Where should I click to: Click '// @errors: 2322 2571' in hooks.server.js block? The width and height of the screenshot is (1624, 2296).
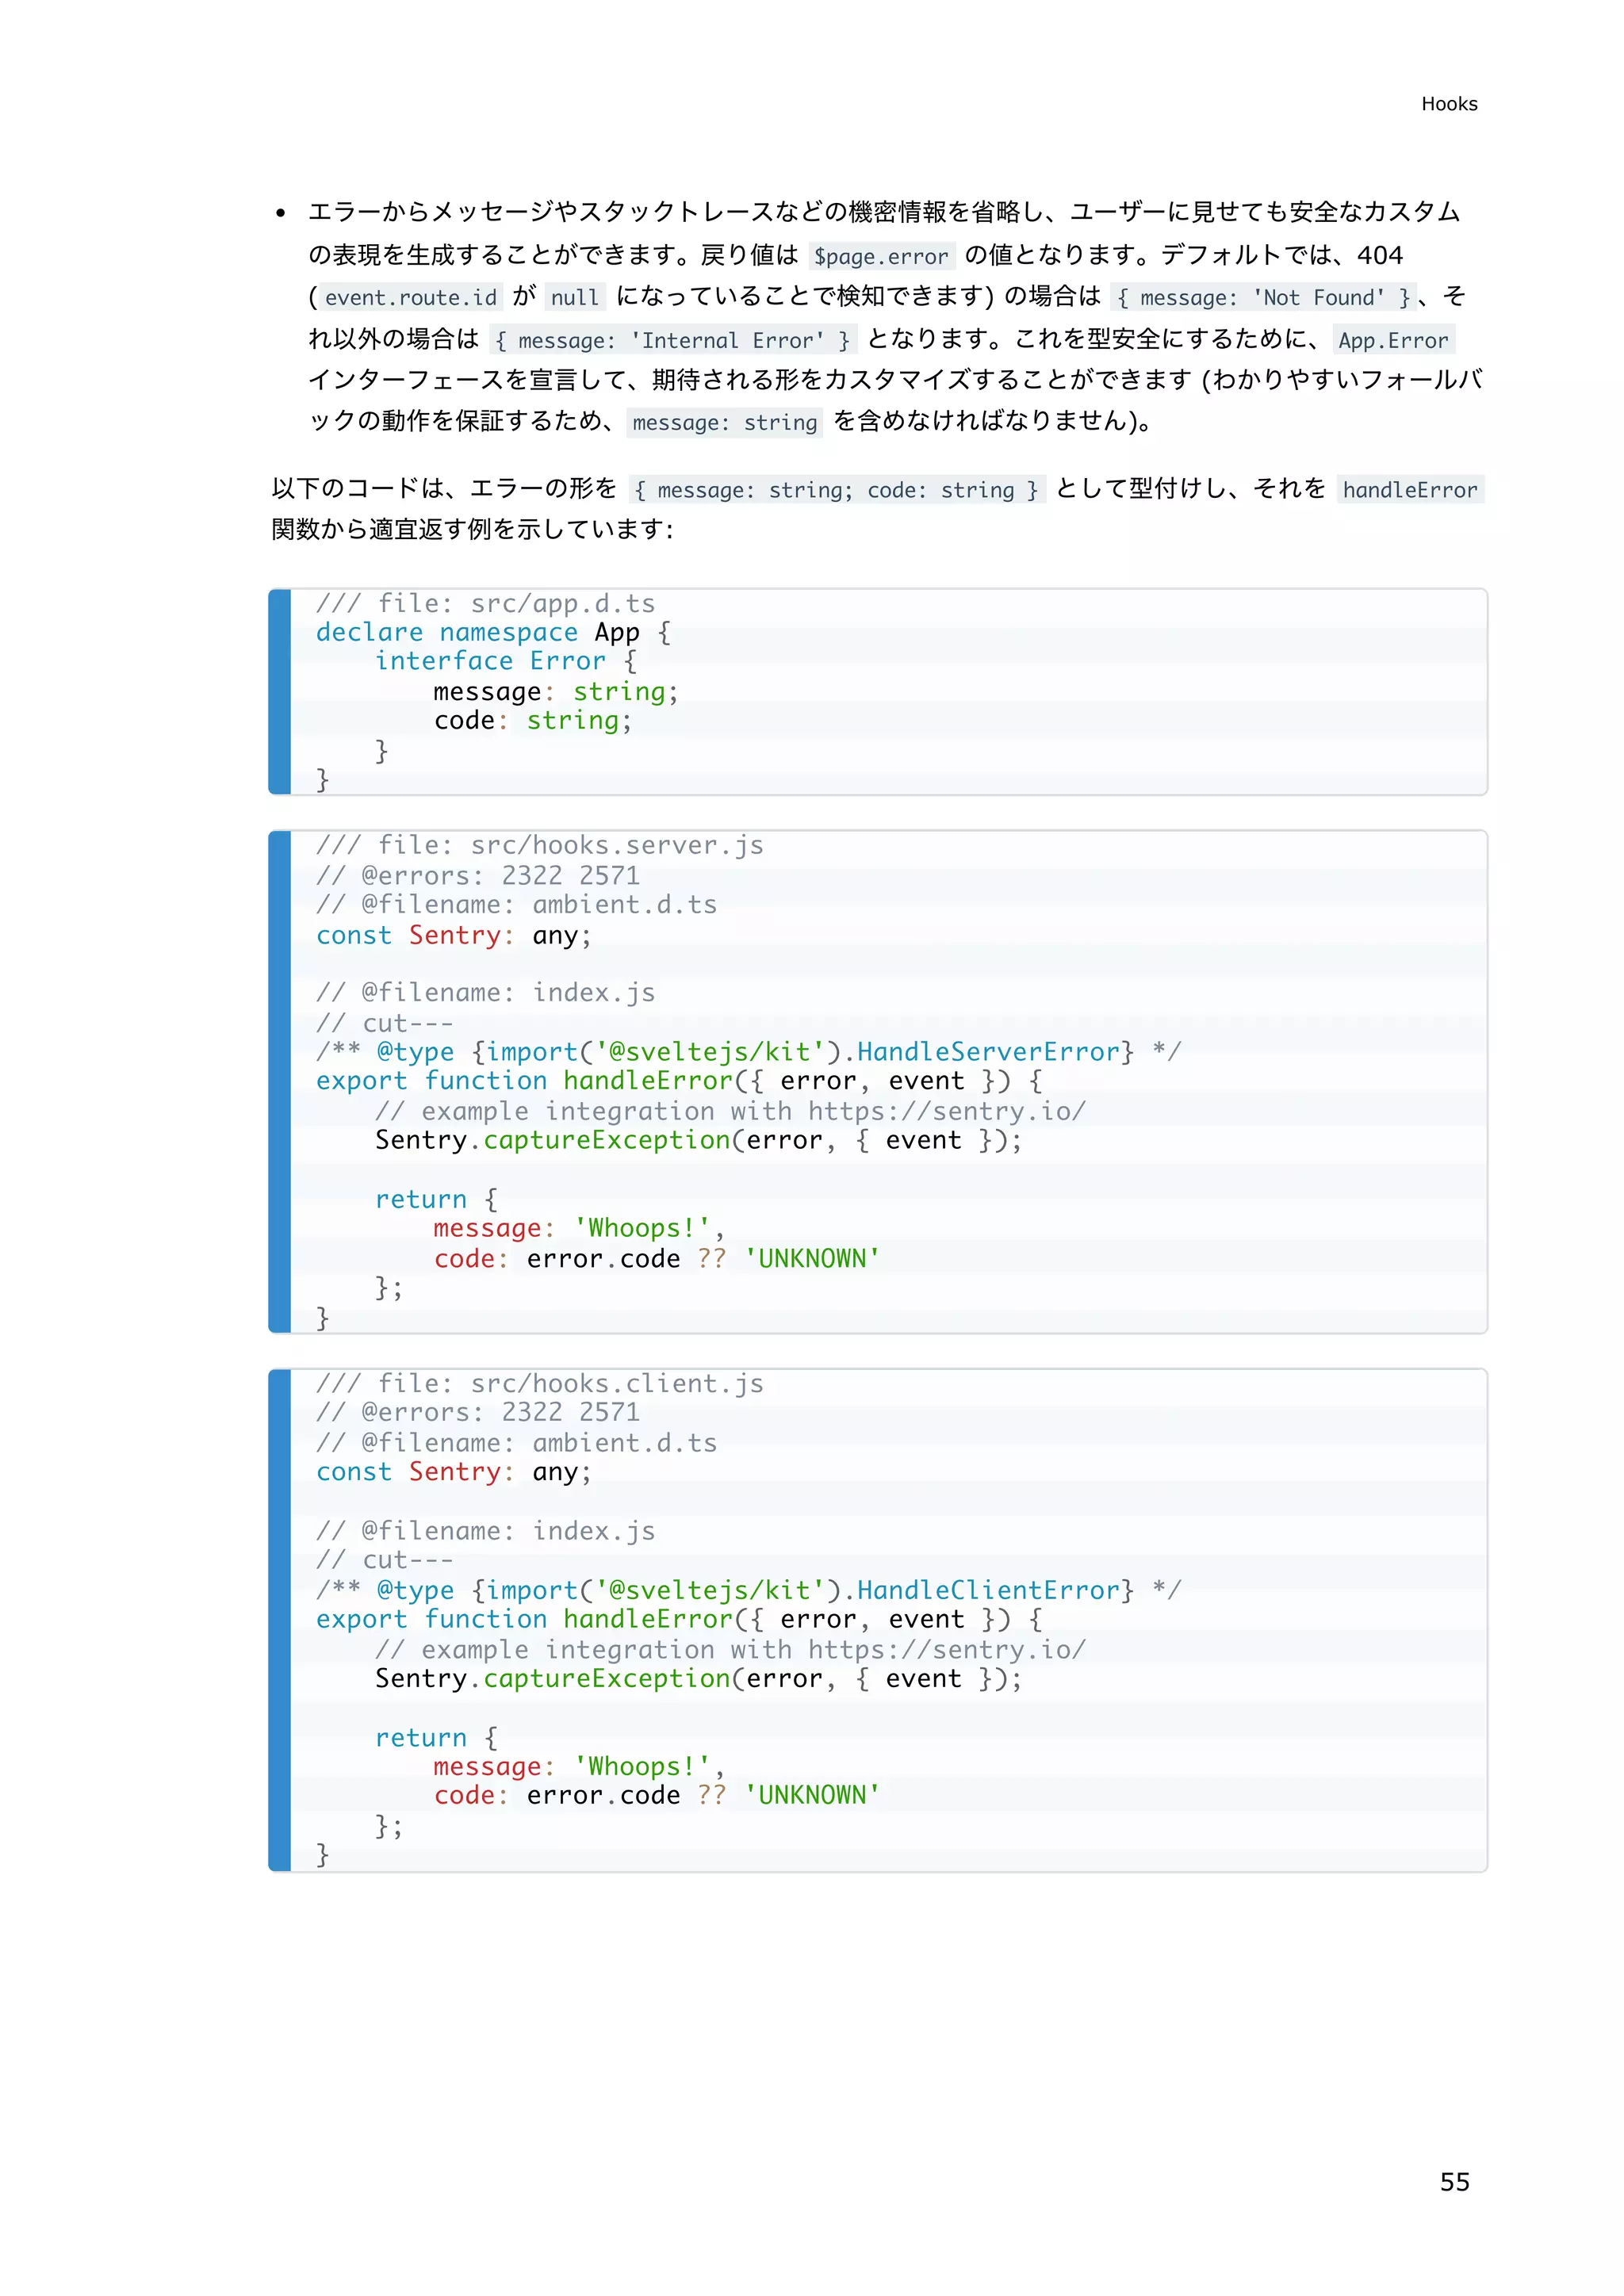pyautogui.click(x=478, y=876)
